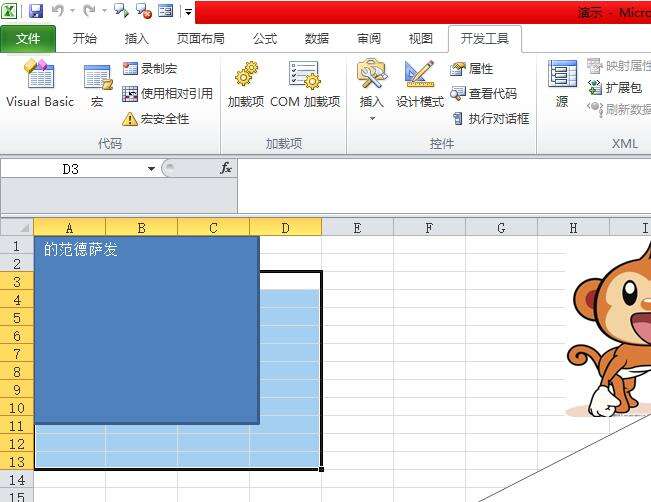Switch to the 数据 tab
The width and height of the screenshot is (651, 502).
[317, 39]
